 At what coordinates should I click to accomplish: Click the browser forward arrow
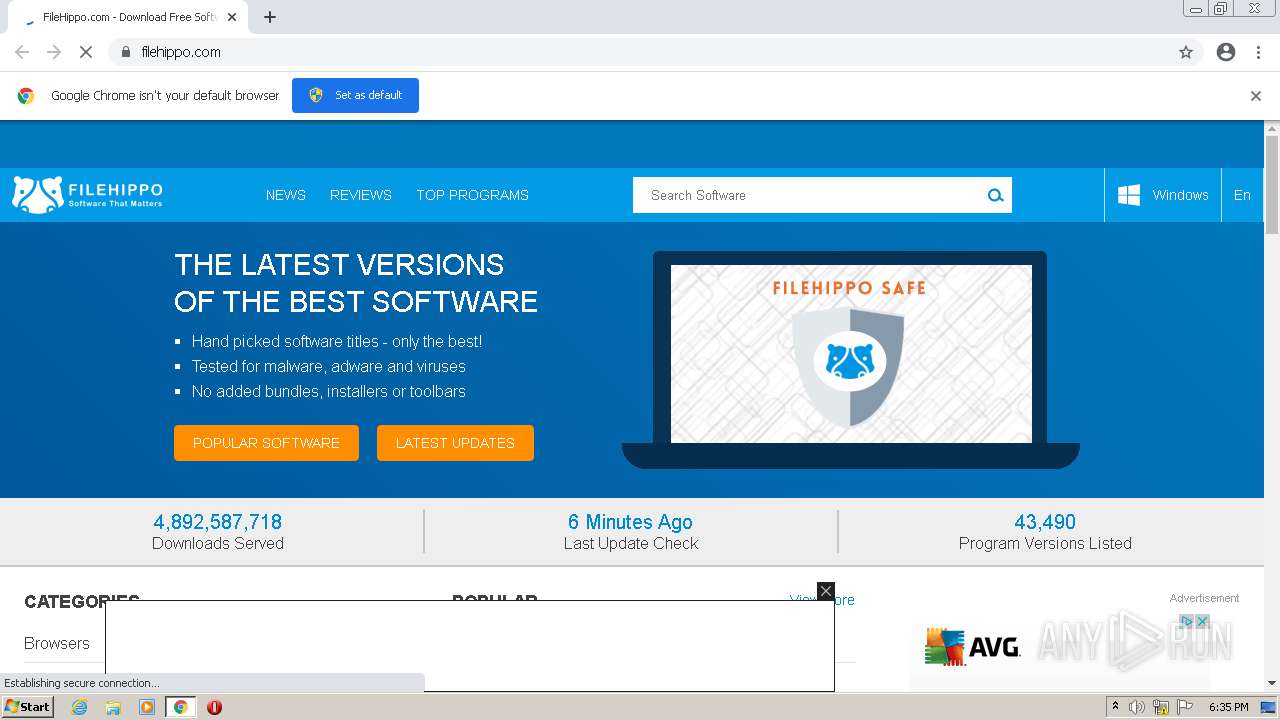pyautogui.click(x=54, y=52)
